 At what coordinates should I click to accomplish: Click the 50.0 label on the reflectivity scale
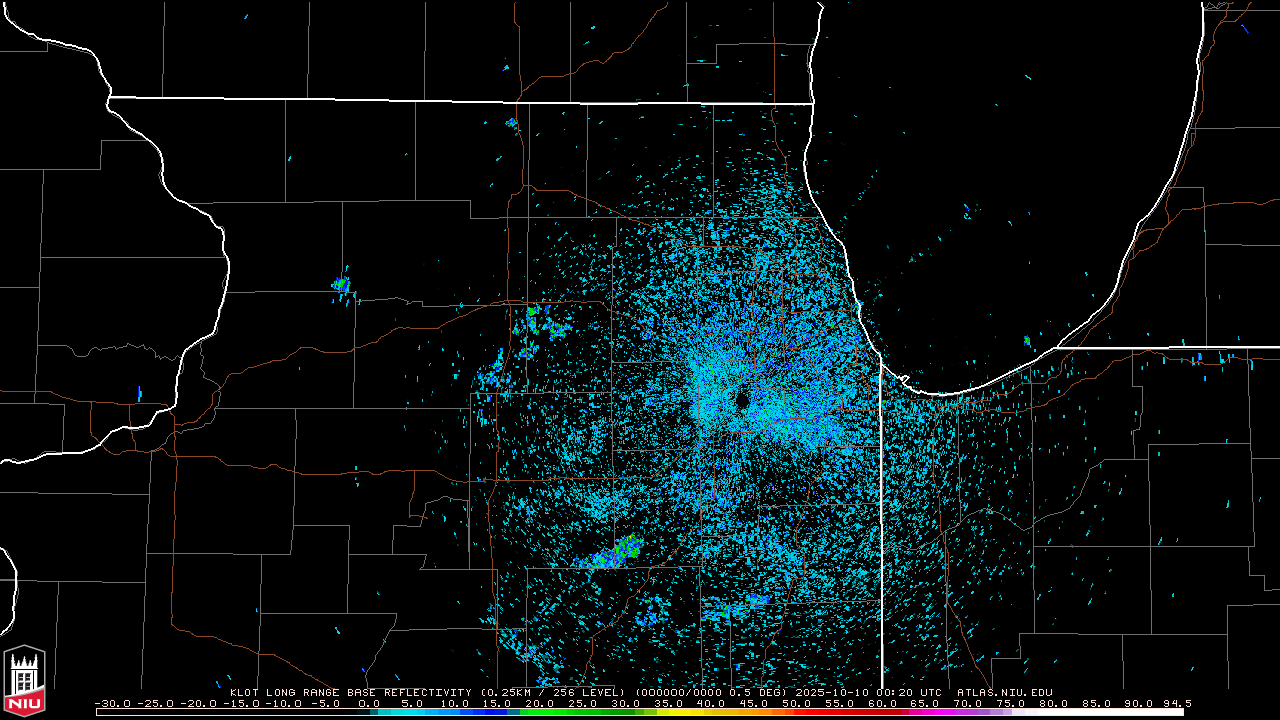click(796, 703)
